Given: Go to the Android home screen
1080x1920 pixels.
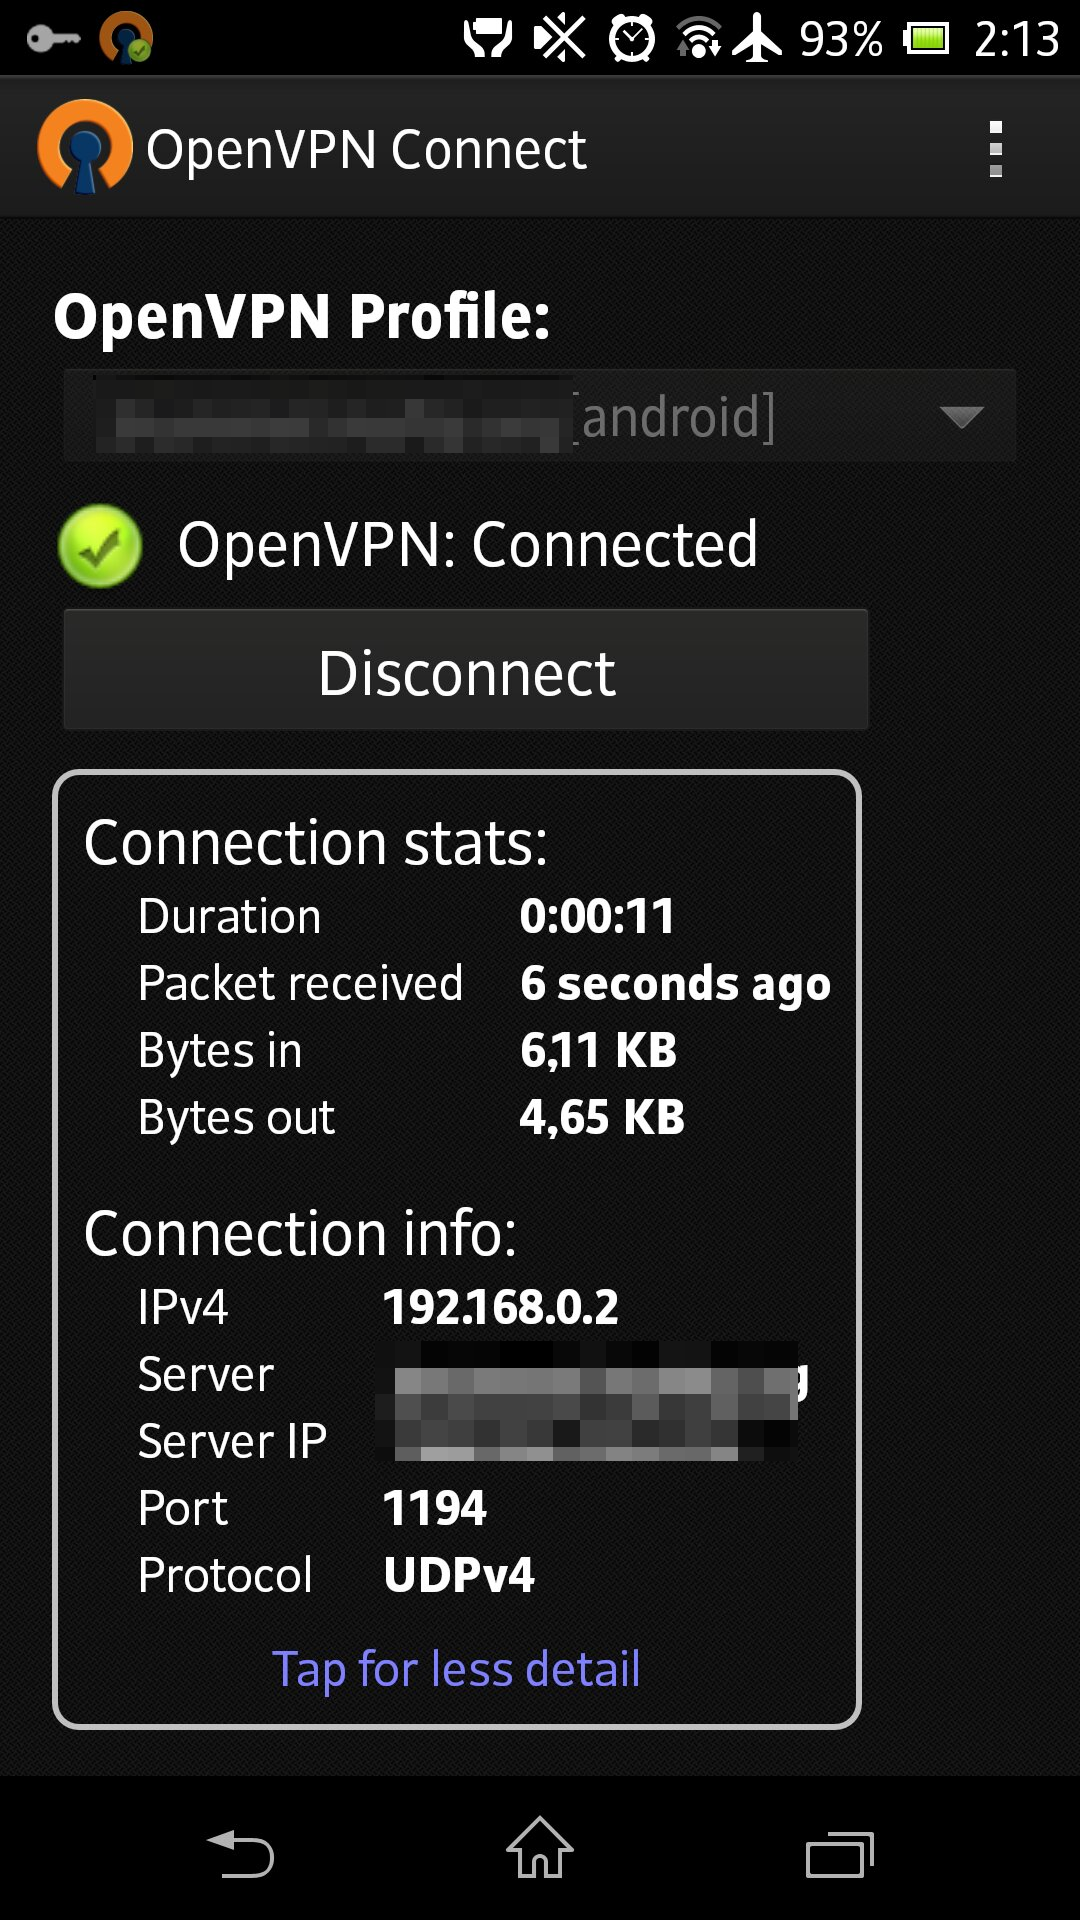Looking at the screenshot, I should click(540, 1848).
